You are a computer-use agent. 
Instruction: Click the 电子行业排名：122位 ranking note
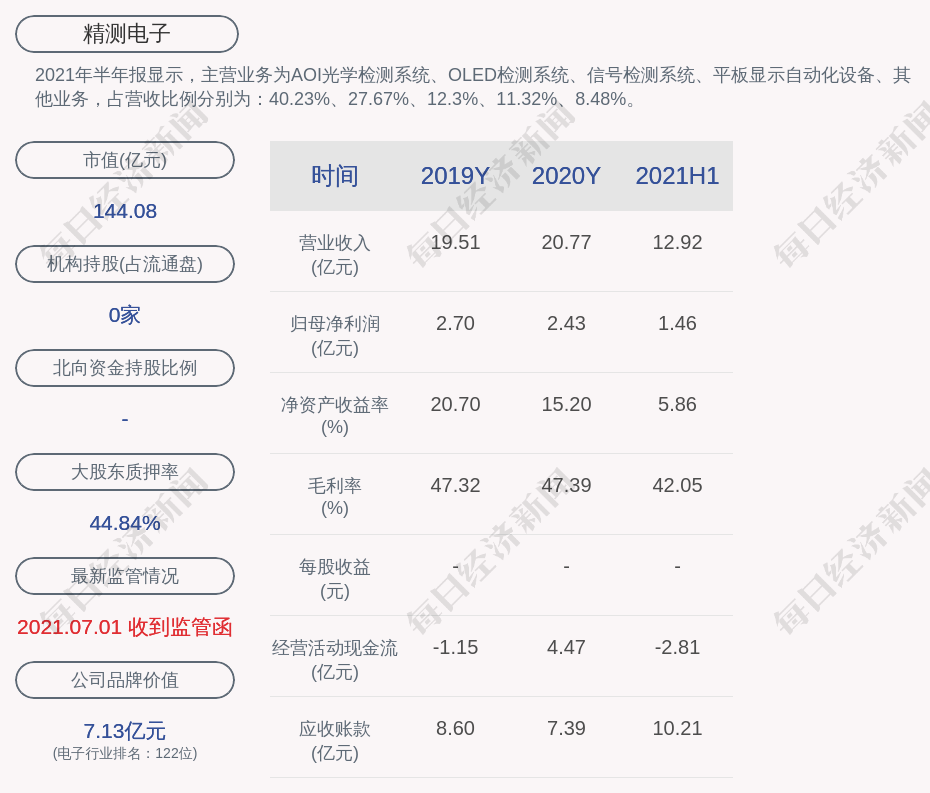point(125,753)
